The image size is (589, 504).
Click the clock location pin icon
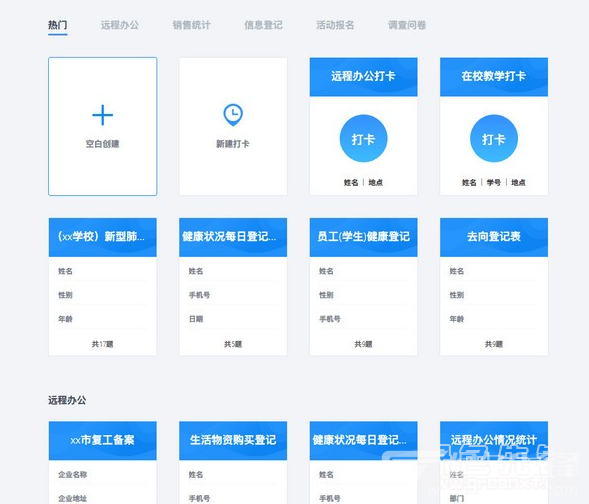(233, 115)
